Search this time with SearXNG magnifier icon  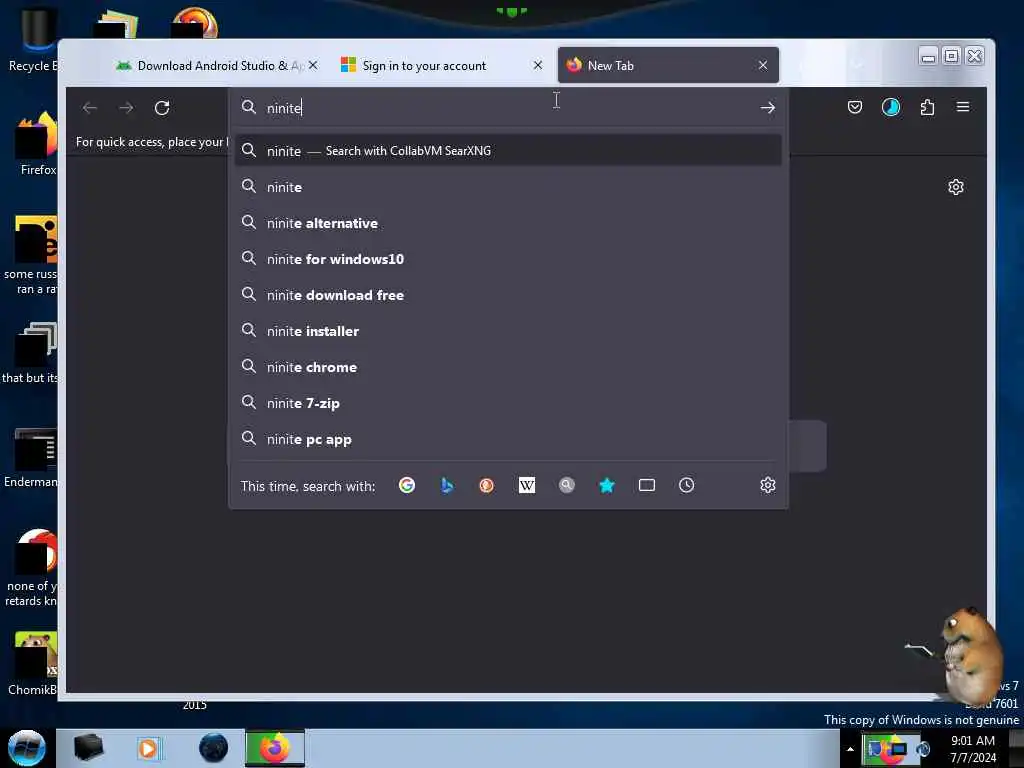(x=567, y=485)
